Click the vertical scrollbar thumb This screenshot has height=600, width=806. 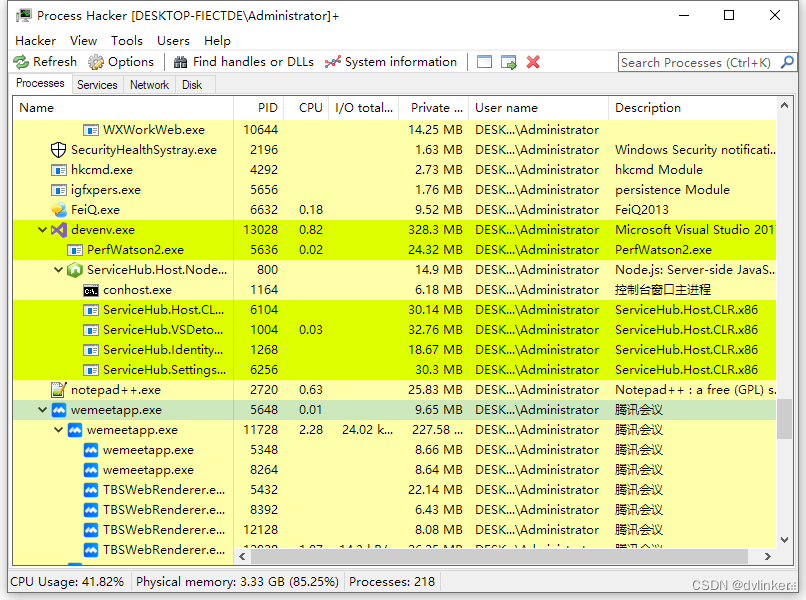[x=784, y=420]
